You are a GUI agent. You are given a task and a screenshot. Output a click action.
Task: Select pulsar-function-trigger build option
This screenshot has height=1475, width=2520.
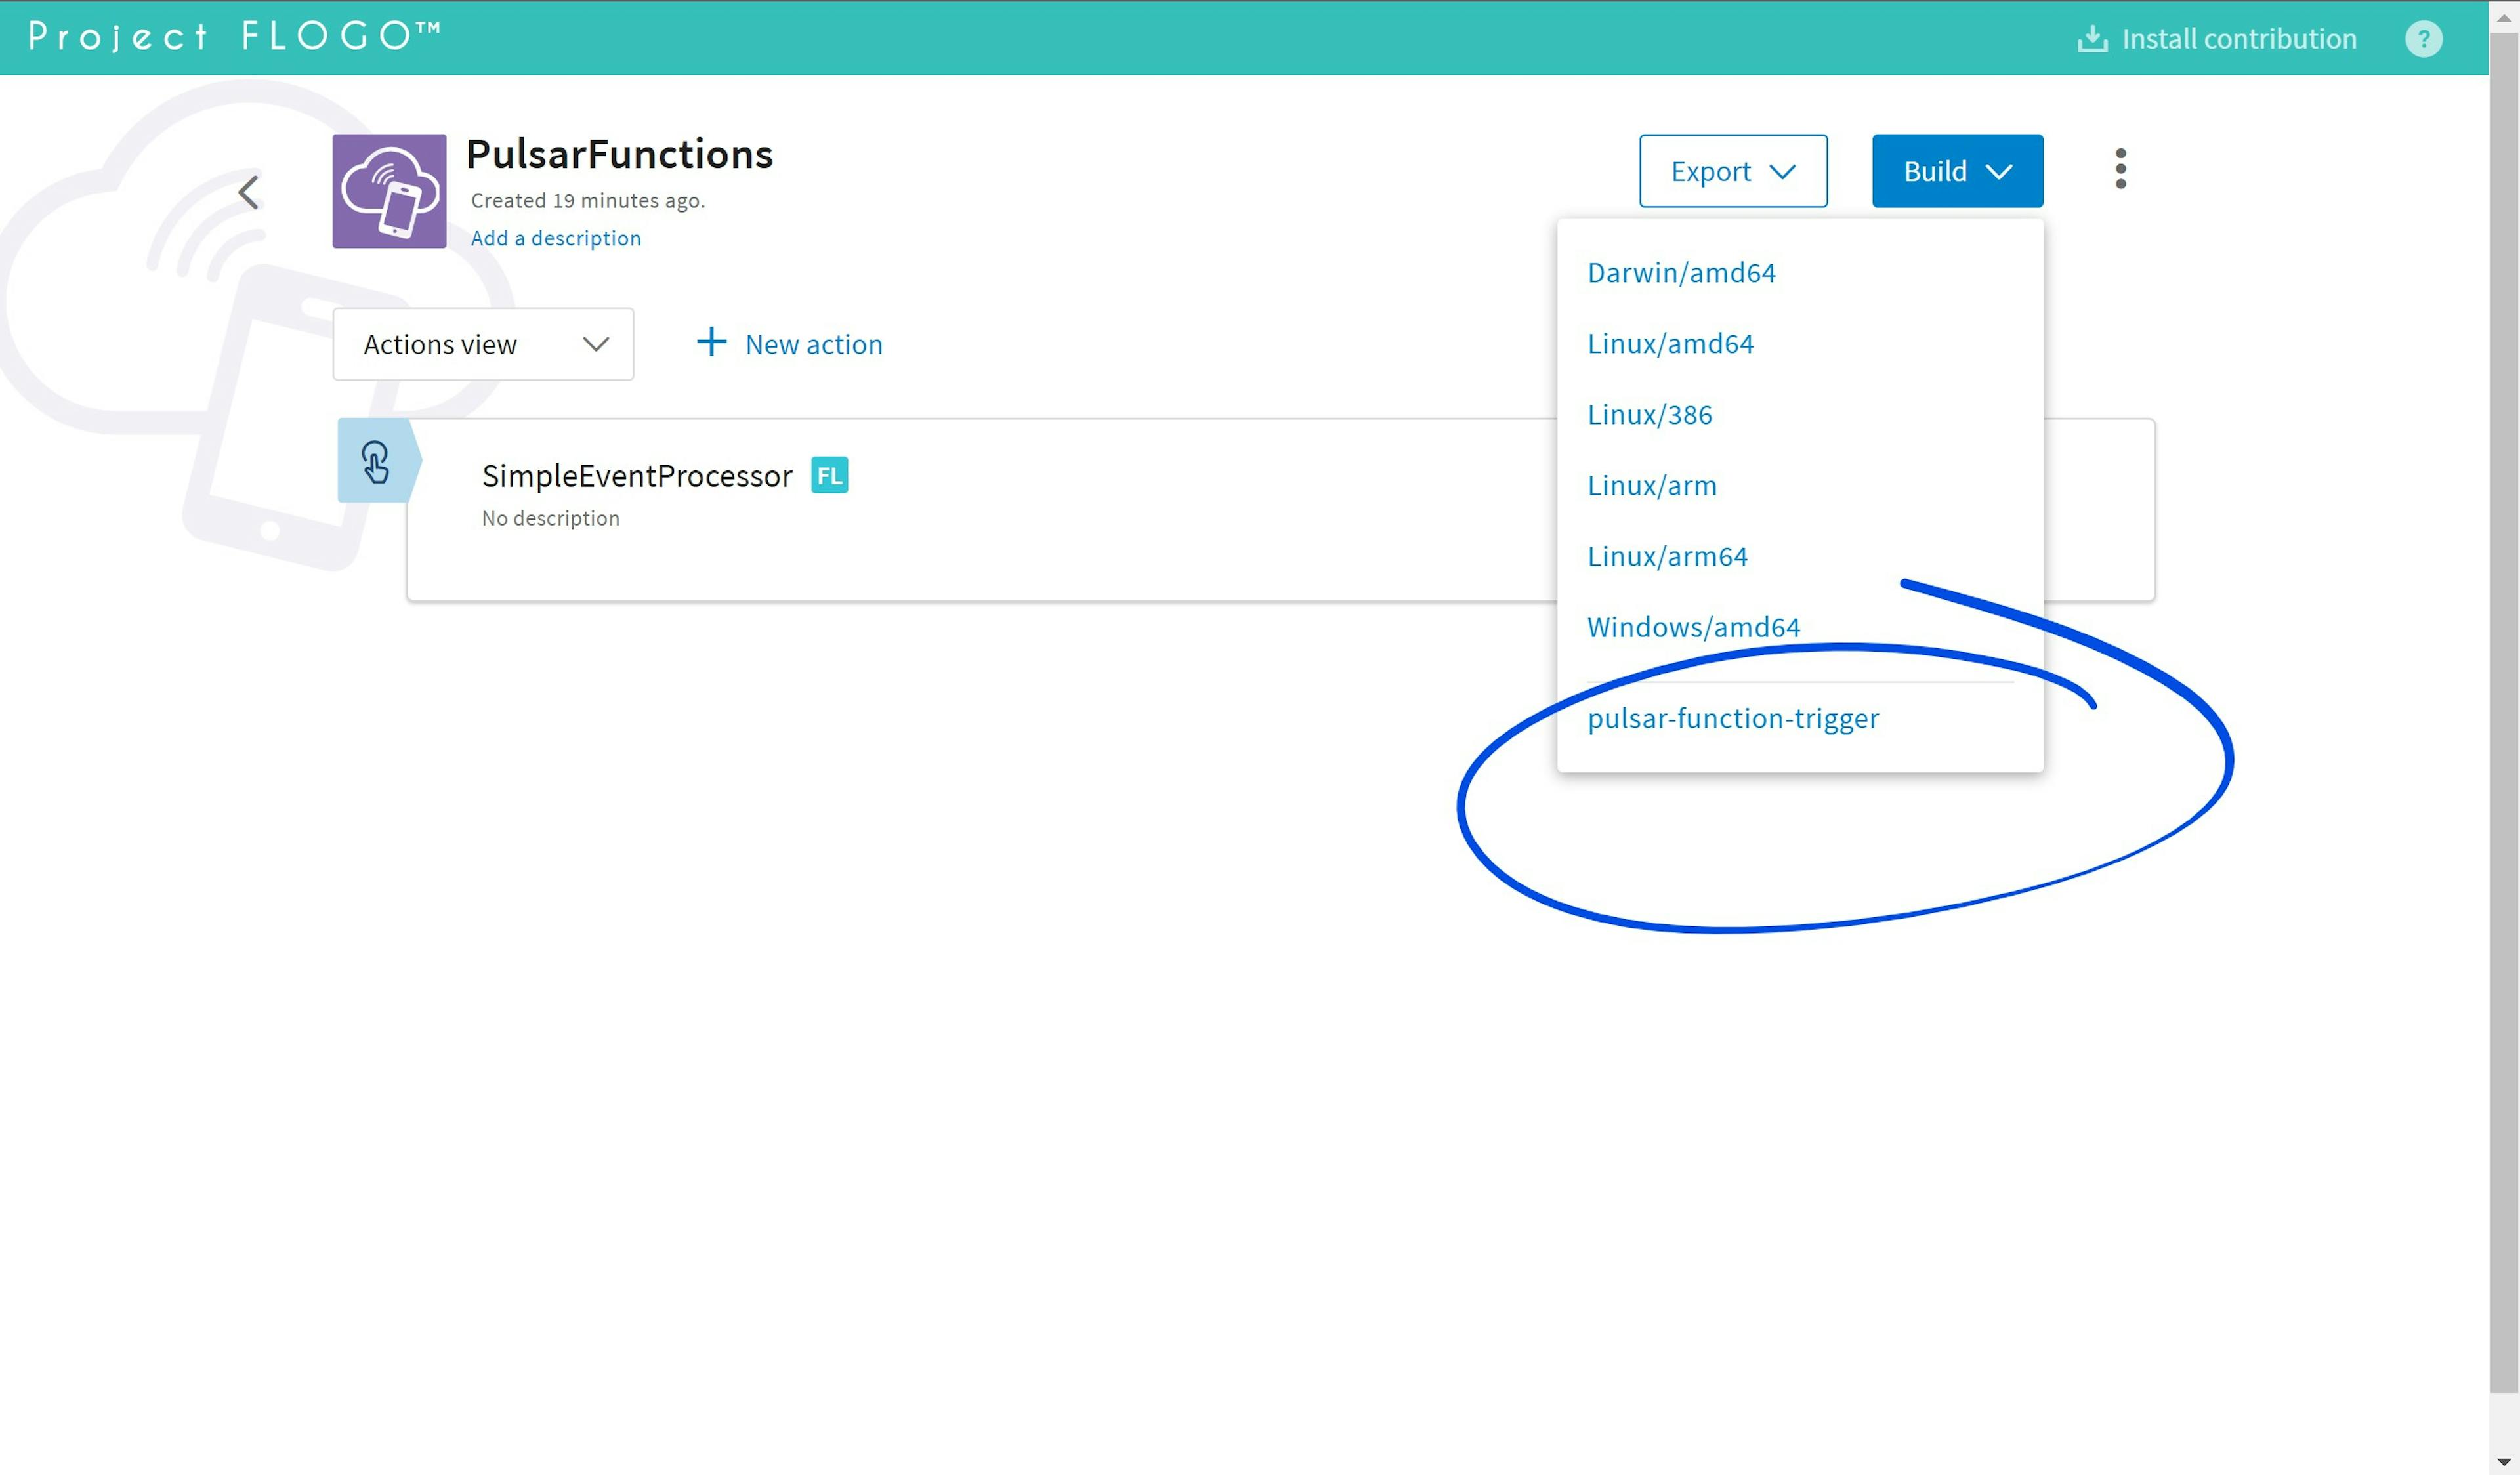1733,719
